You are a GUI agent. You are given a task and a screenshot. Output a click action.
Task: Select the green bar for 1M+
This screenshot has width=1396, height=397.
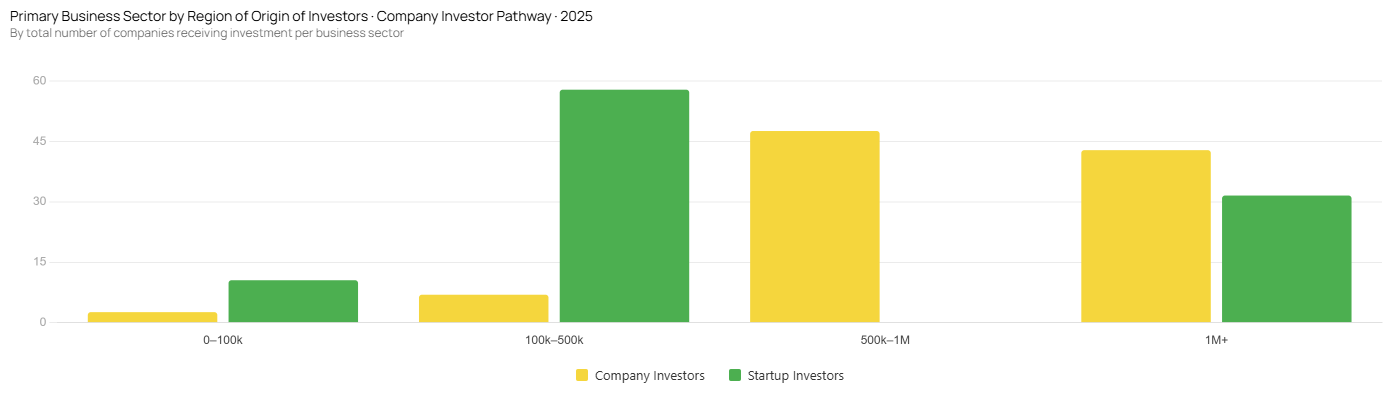(x=1286, y=259)
